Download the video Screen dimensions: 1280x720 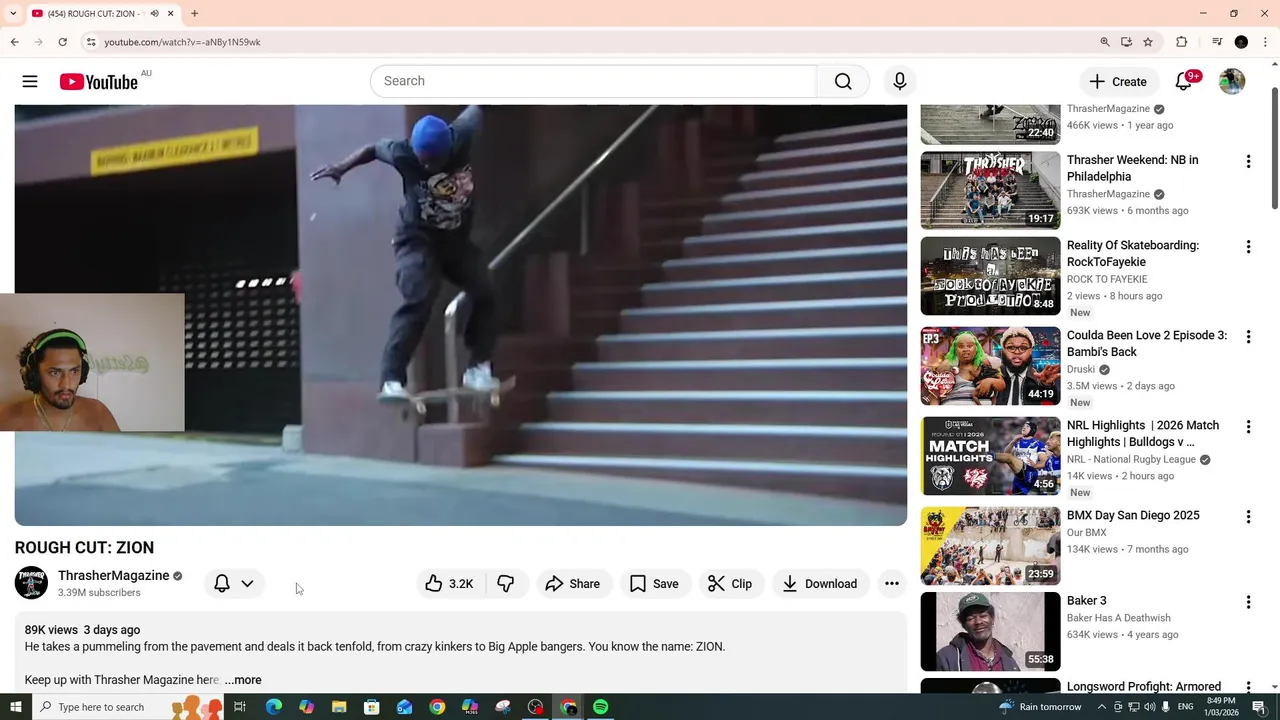[x=820, y=584]
